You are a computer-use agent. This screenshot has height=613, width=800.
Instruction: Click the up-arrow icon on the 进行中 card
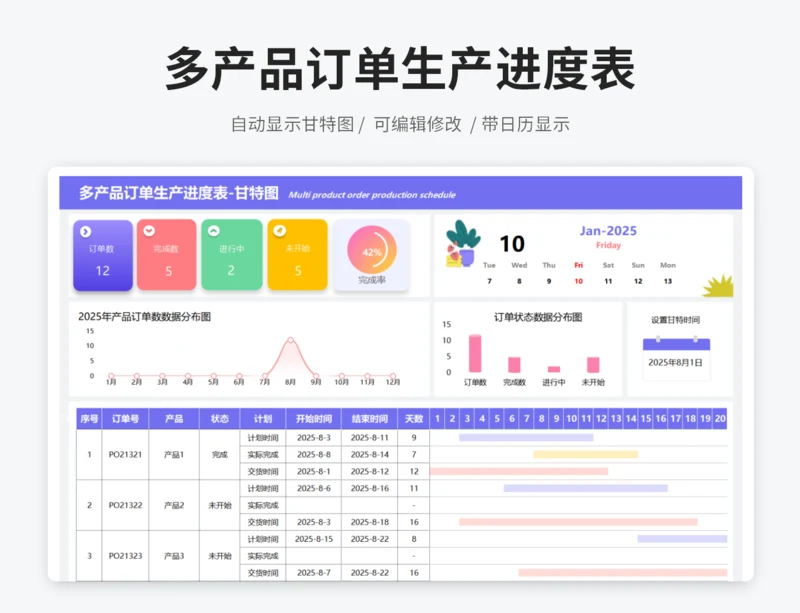click(214, 231)
